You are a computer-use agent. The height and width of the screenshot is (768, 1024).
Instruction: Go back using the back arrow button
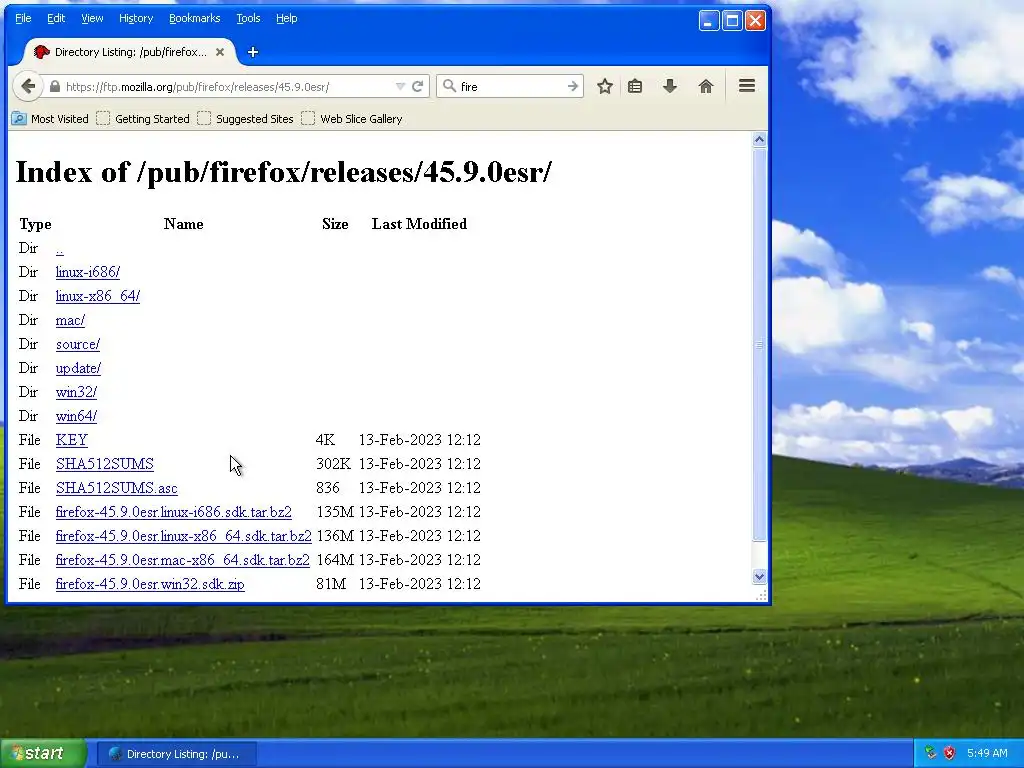(x=27, y=86)
